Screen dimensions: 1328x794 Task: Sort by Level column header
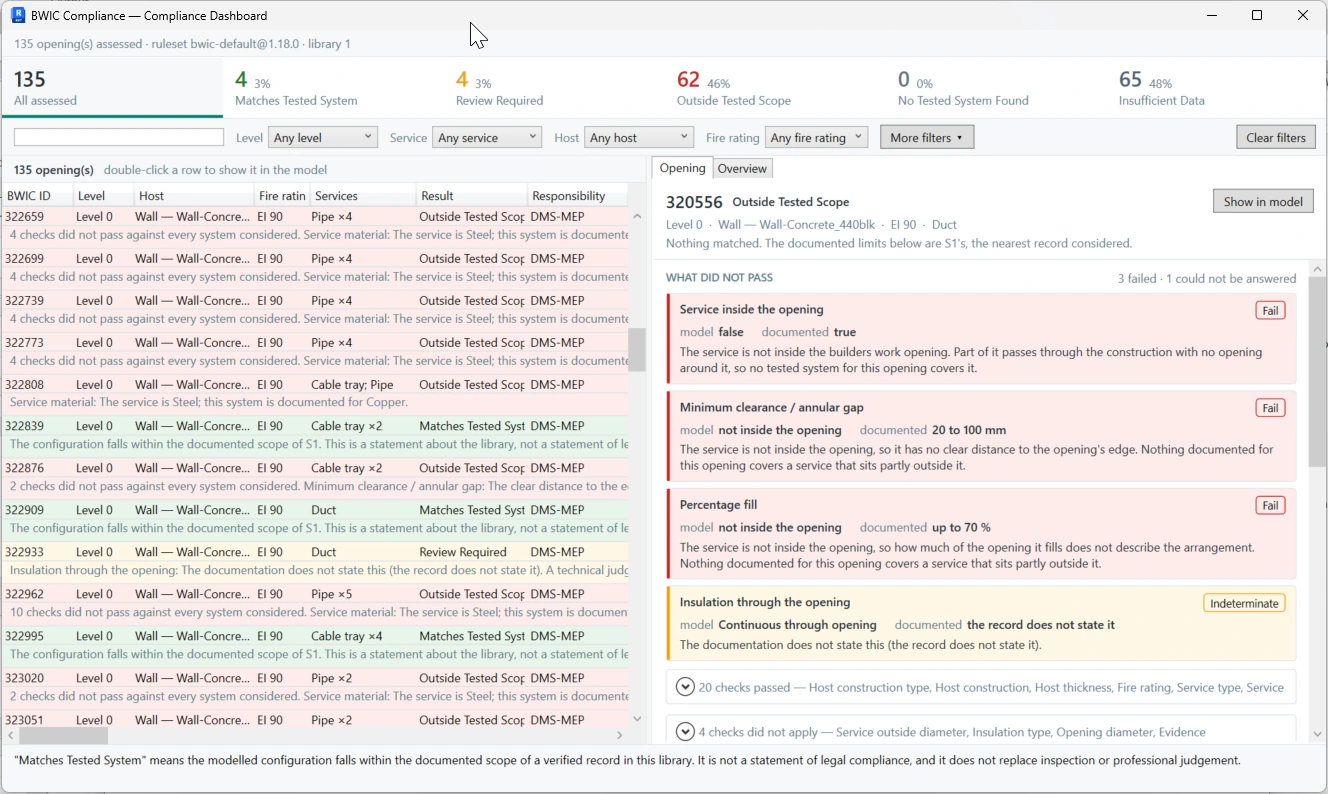[x=102, y=196]
